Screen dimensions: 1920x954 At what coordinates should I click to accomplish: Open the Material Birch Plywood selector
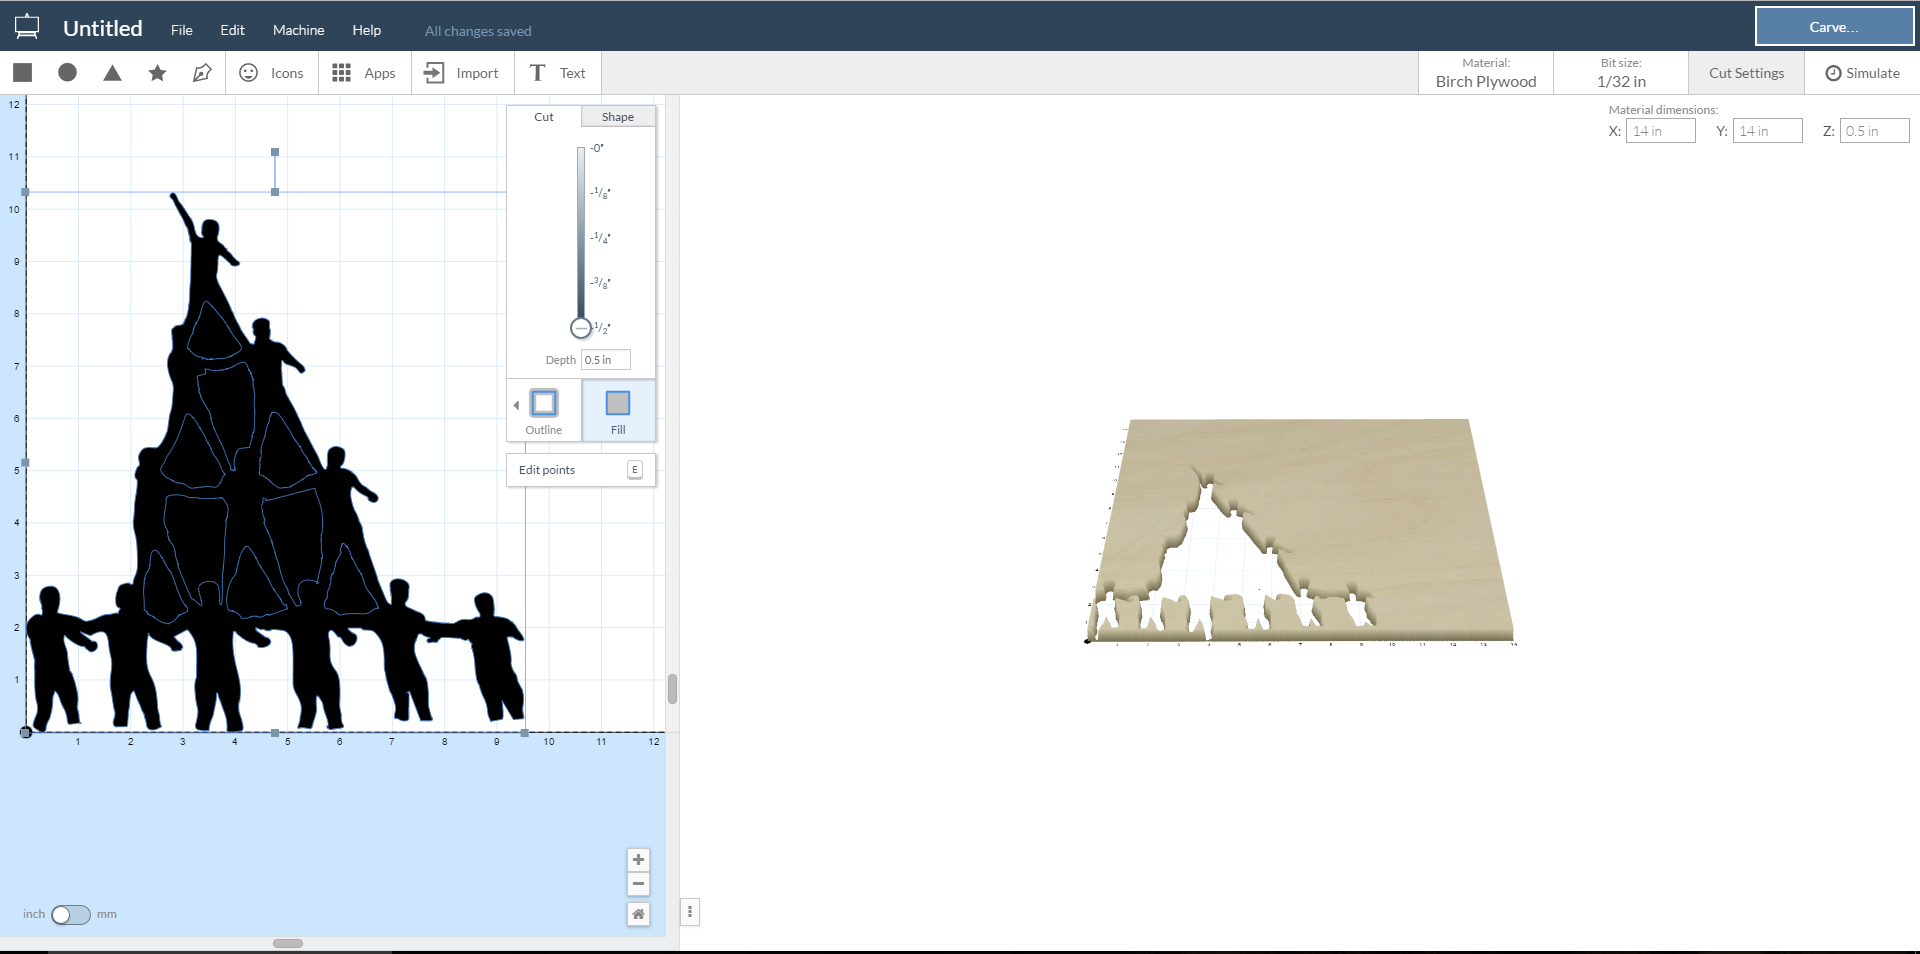pyautogui.click(x=1485, y=73)
